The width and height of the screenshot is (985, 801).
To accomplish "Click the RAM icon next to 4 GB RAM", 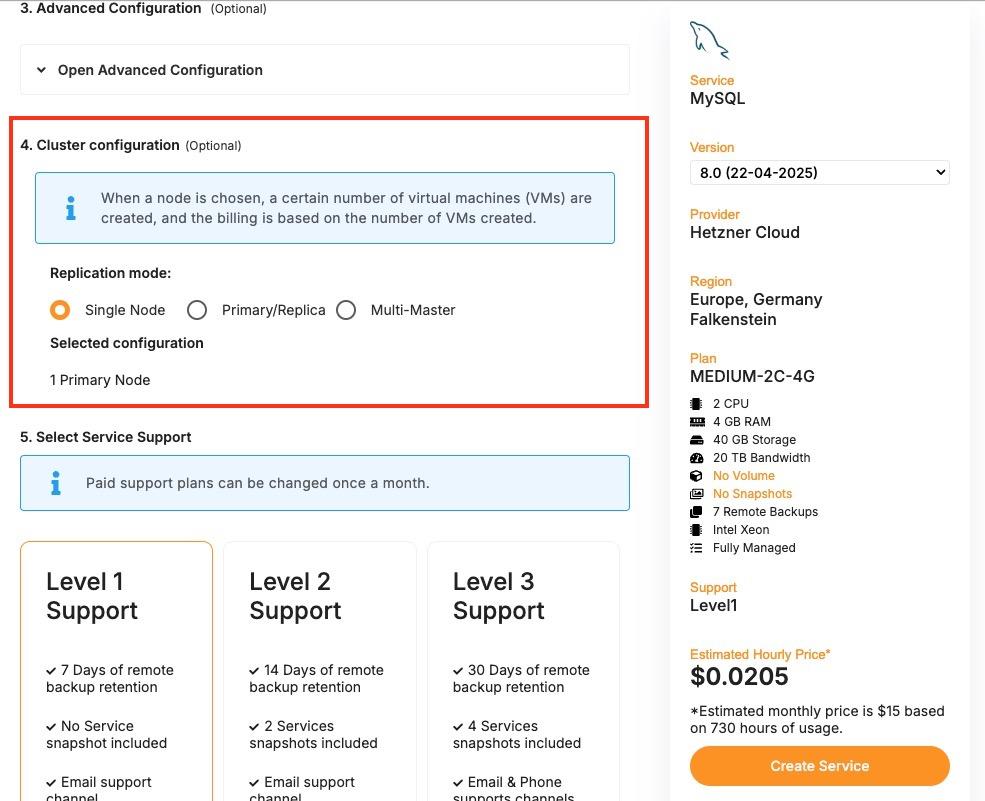I will coord(697,421).
